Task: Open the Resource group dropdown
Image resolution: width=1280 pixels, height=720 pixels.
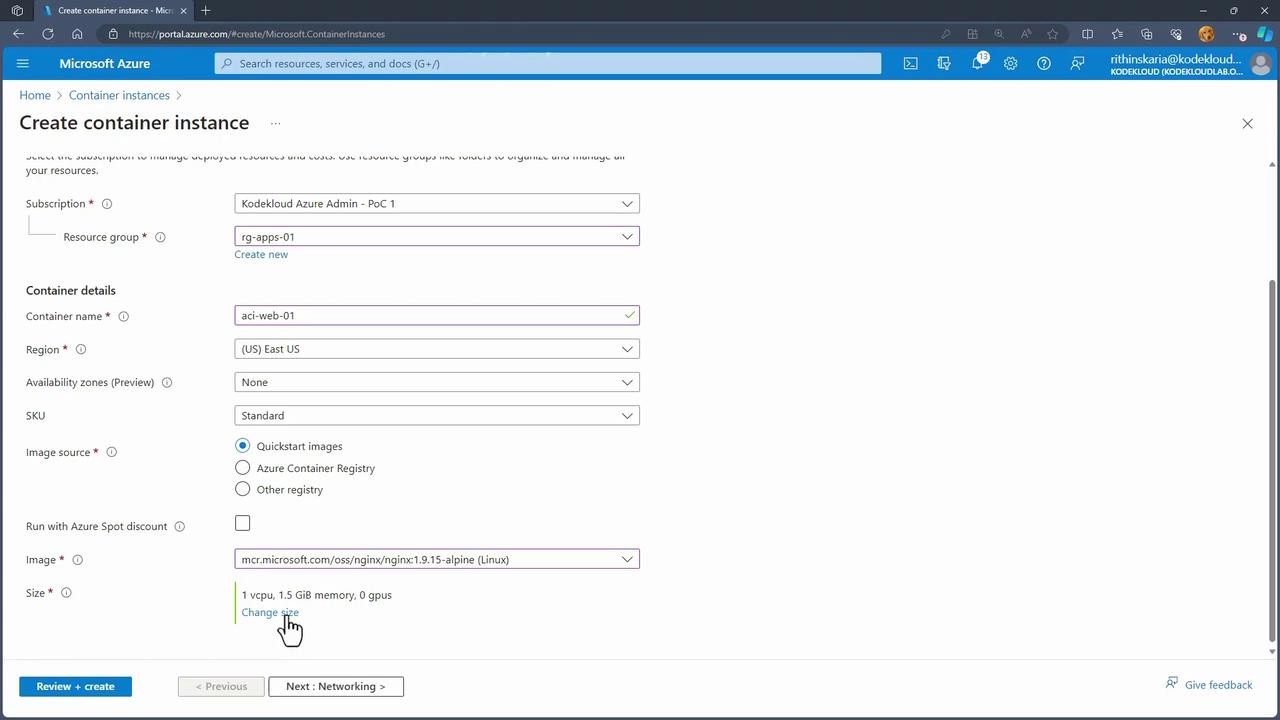Action: tap(437, 237)
